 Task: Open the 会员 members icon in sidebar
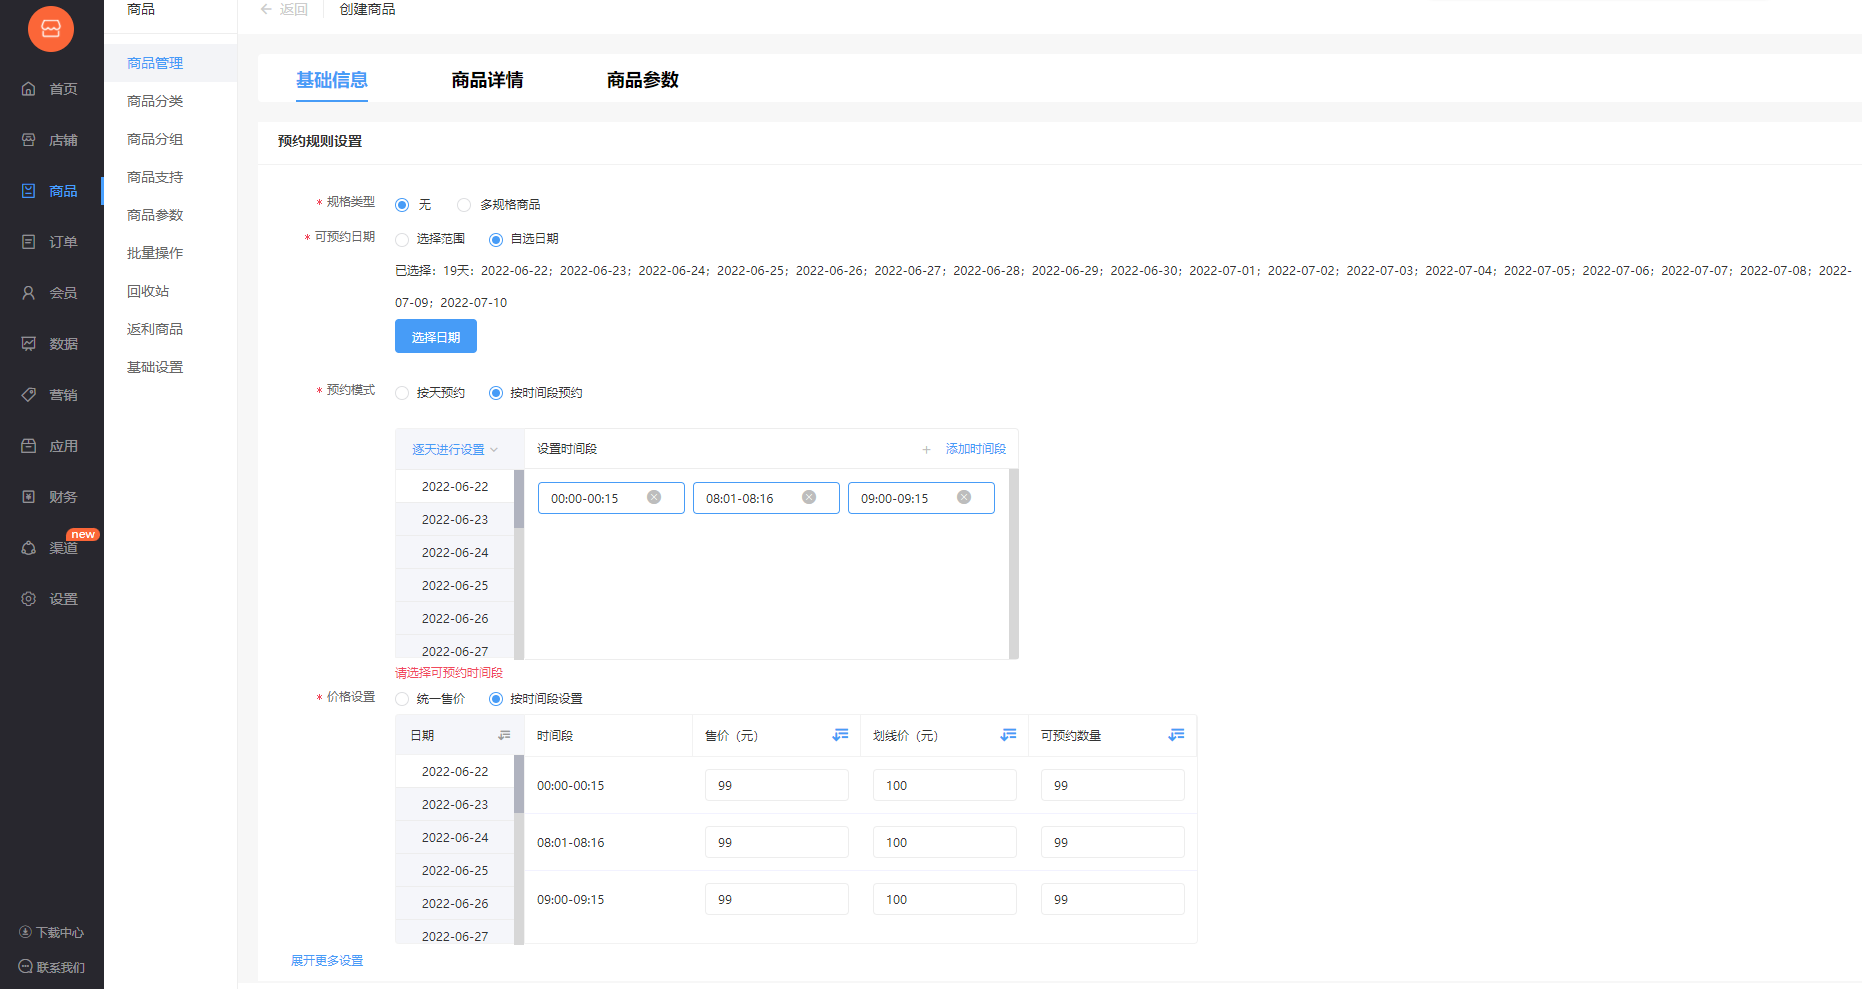29,293
